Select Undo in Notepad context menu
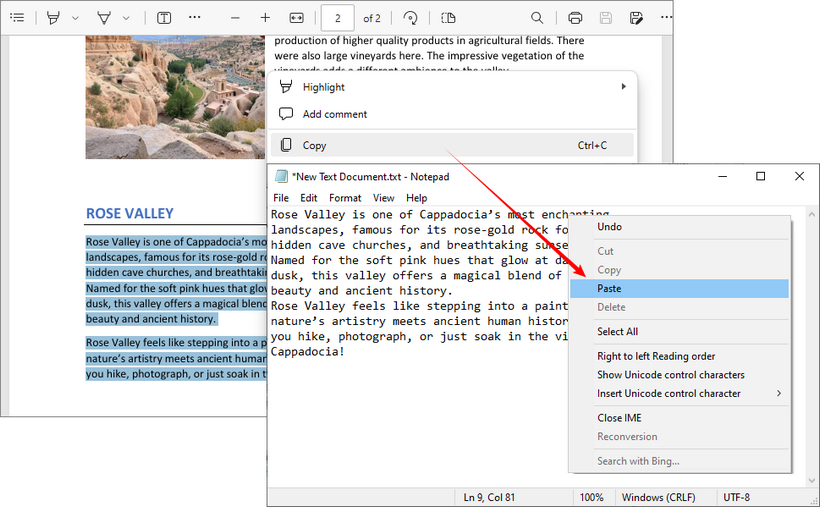820x507 pixels. tap(680, 227)
